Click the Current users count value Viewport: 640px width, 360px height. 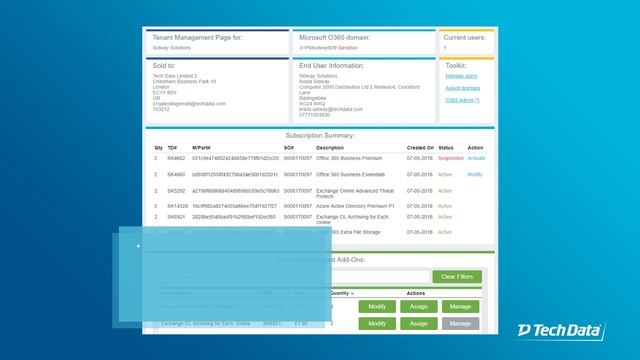(x=445, y=48)
